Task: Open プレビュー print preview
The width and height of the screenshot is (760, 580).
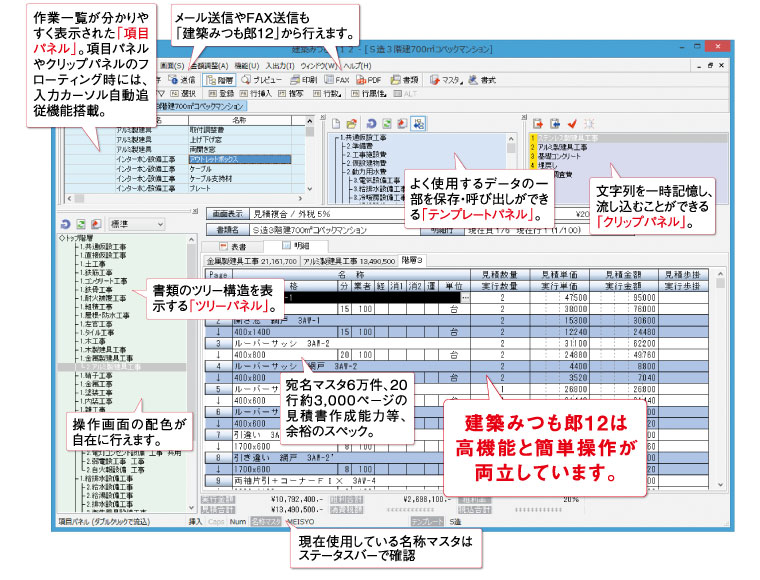Action: (261, 80)
